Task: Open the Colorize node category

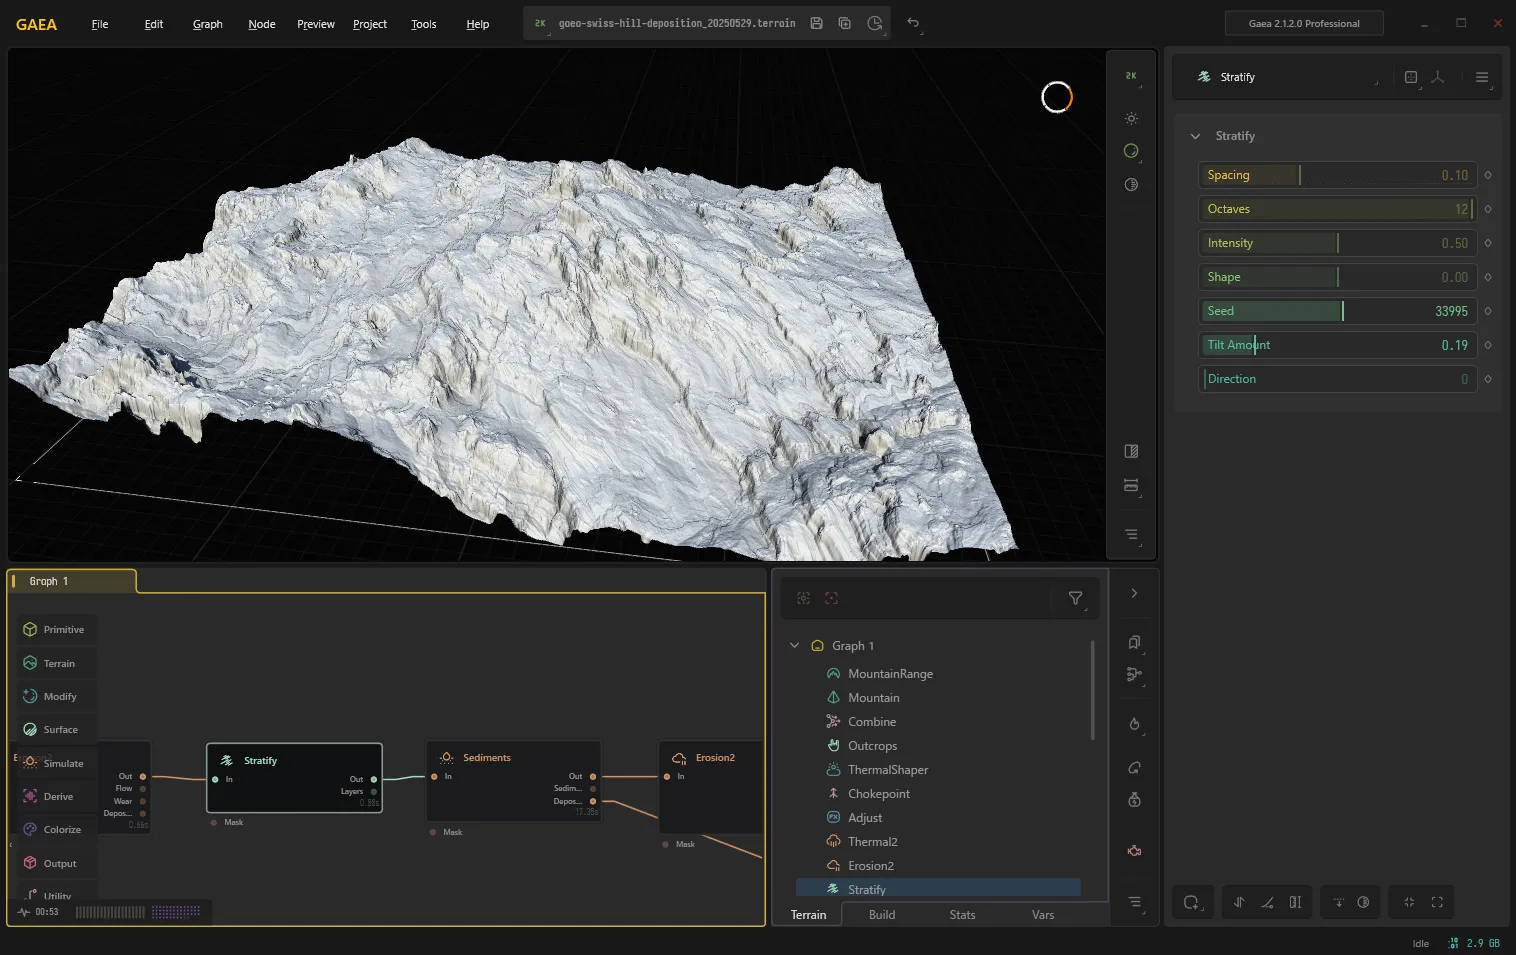Action: pyautogui.click(x=55, y=829)
